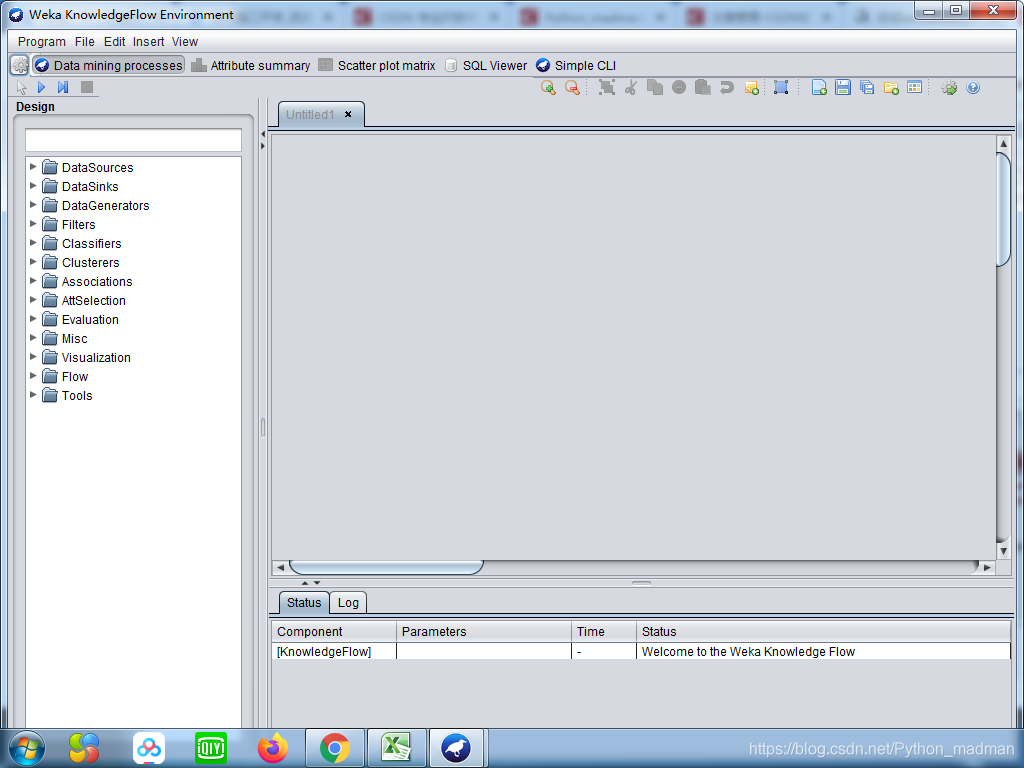Switch to the Status tab
This screenshot has height=768, width=1024.
tap(304, 603)
